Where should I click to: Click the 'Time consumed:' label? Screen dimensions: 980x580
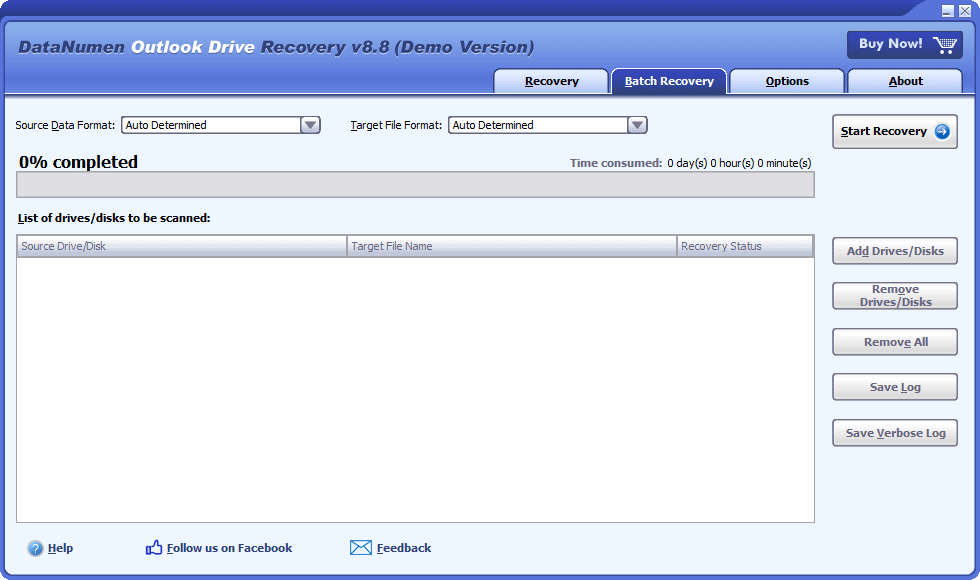pyautogui.click(x=616, y=163)
